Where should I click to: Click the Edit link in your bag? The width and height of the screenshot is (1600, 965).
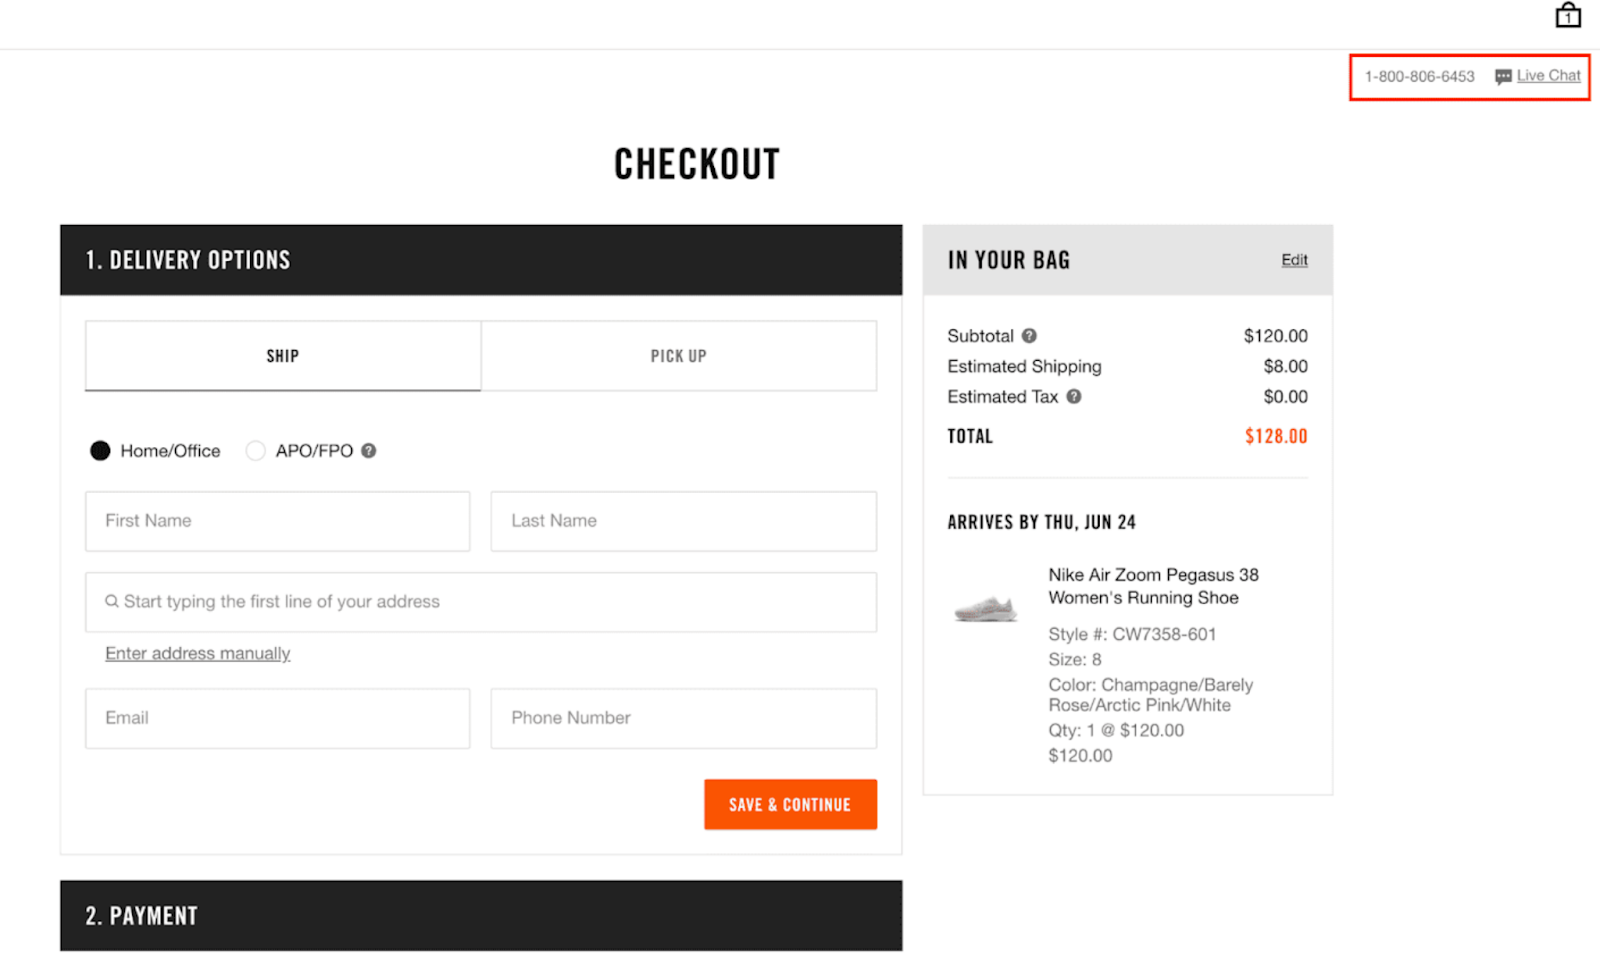[1294, 259]
